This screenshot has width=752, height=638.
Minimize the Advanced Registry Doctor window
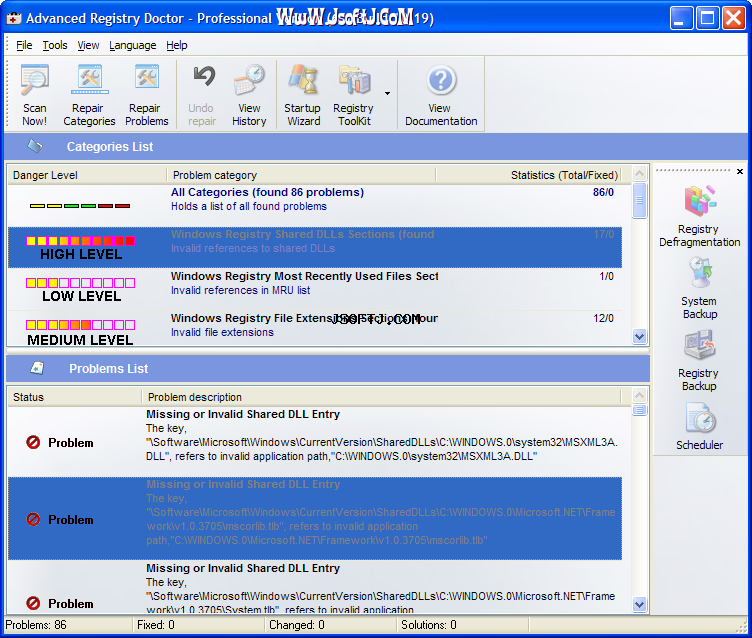pos(681,18)
